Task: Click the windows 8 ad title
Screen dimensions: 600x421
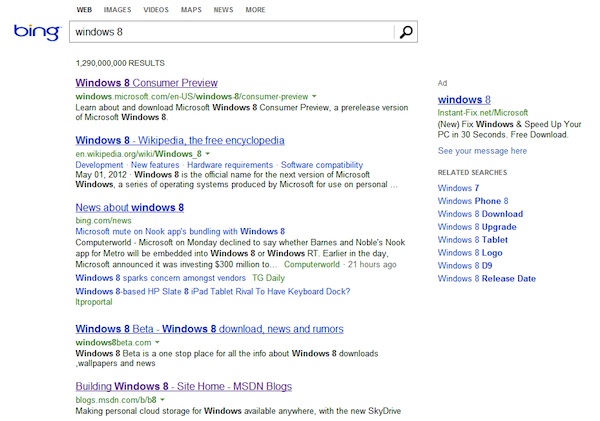Action: (464, 100)
